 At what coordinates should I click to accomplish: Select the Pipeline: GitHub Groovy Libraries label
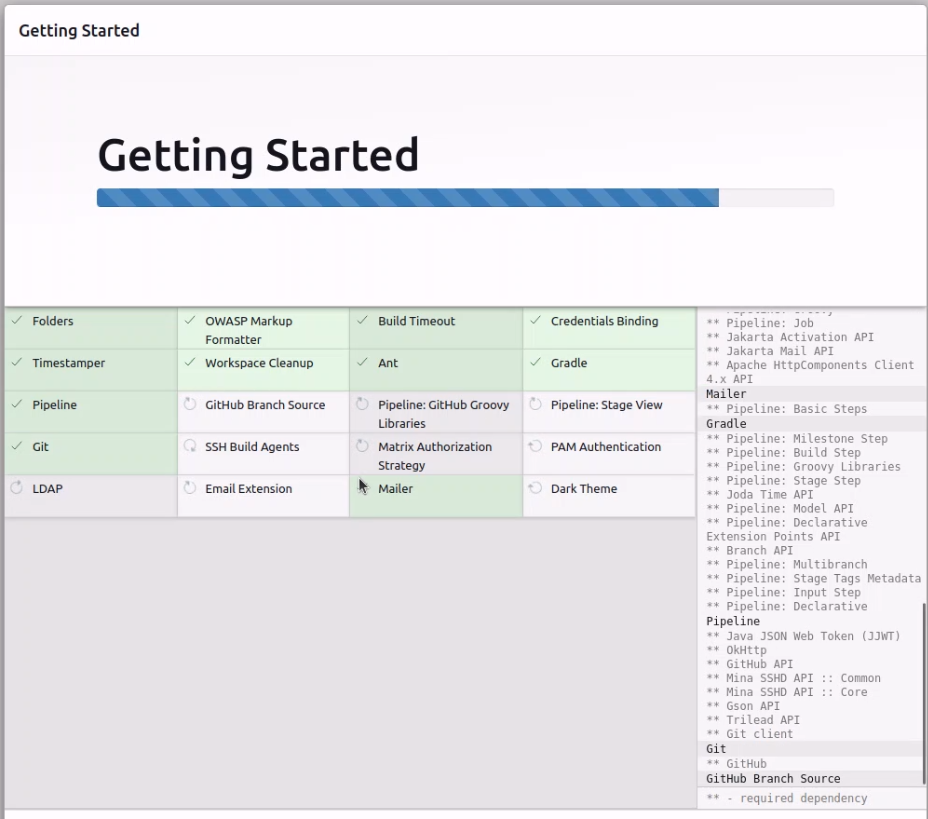pos(443,414)
